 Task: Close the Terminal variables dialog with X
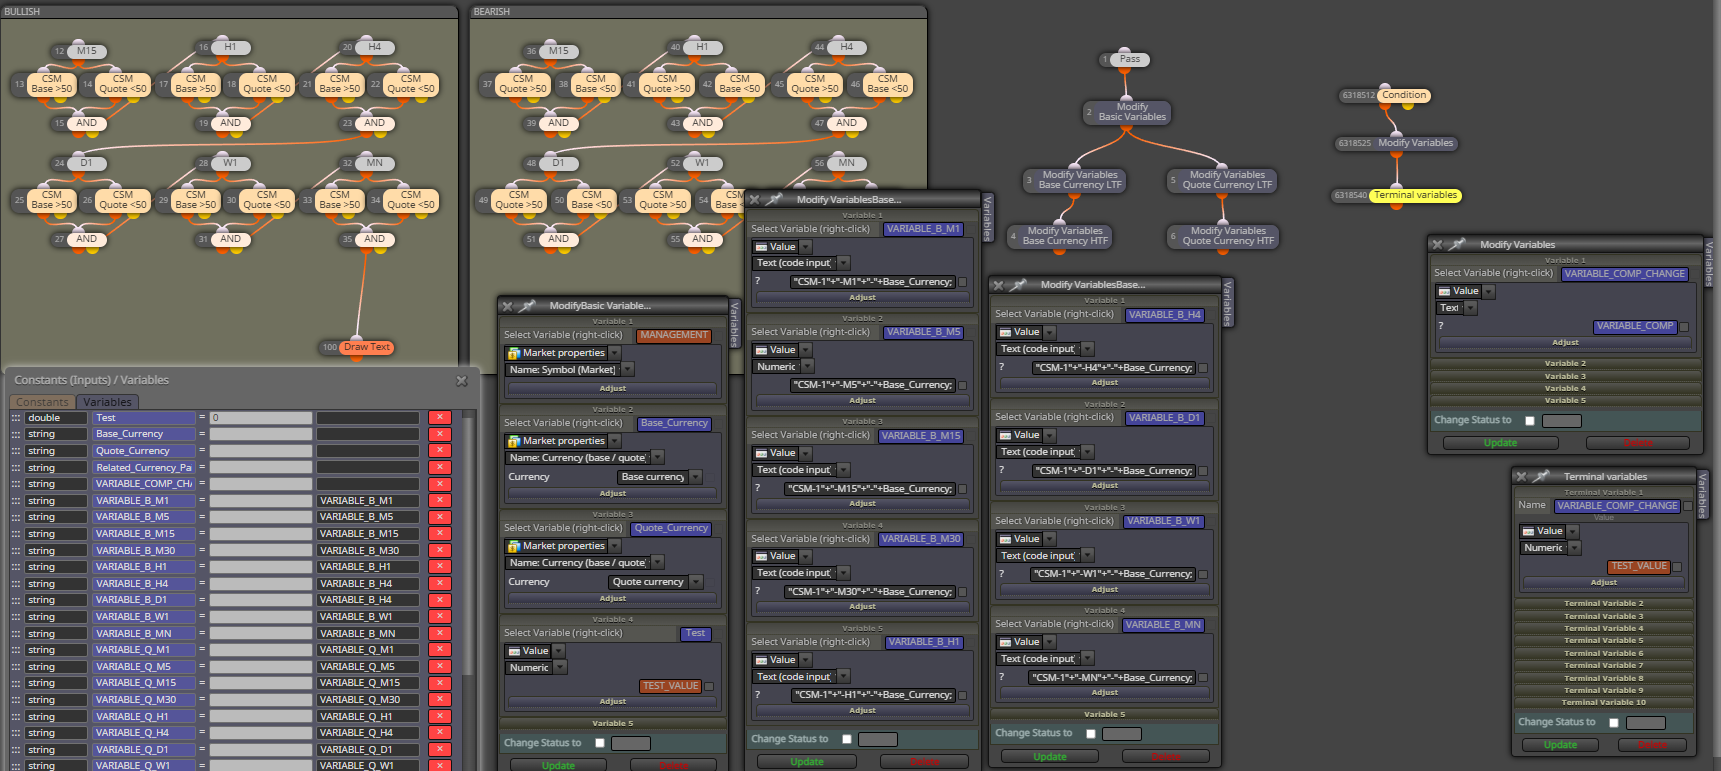click(1521, 477)
